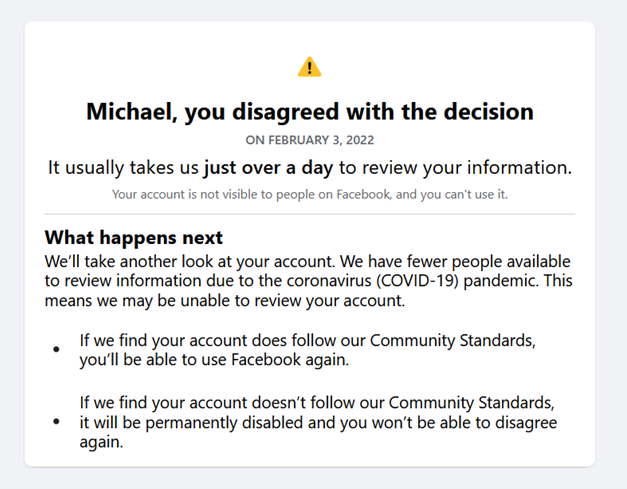
Task: Click the second bullet point dot
Action: tap(56, 421)
